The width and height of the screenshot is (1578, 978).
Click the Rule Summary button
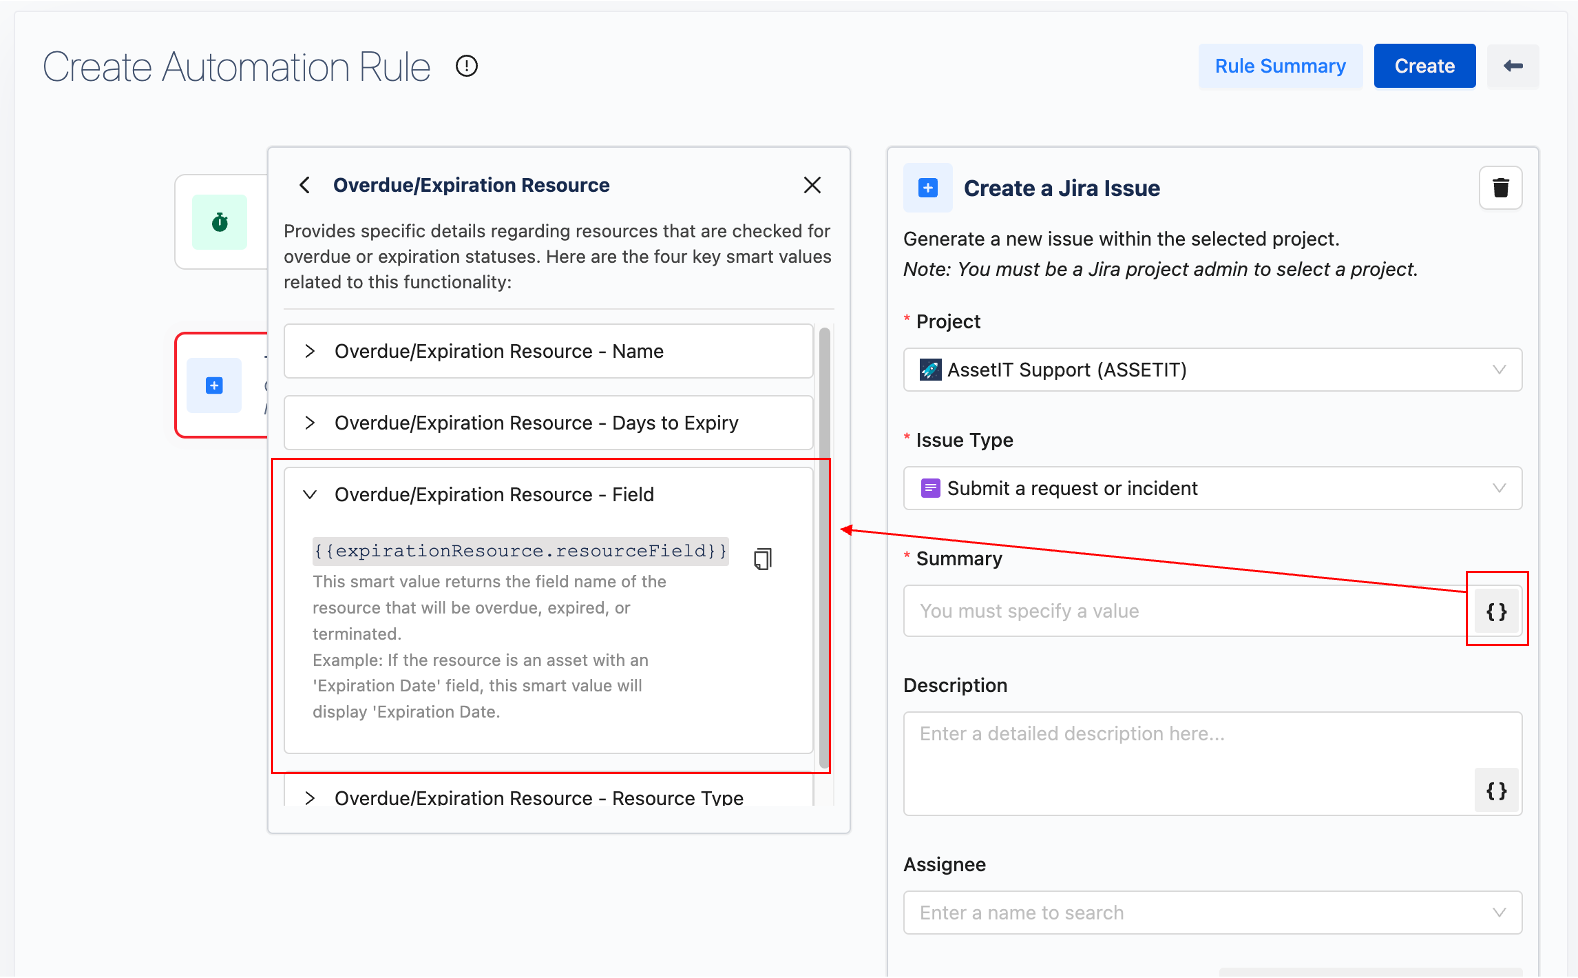tap(1280, 66)
